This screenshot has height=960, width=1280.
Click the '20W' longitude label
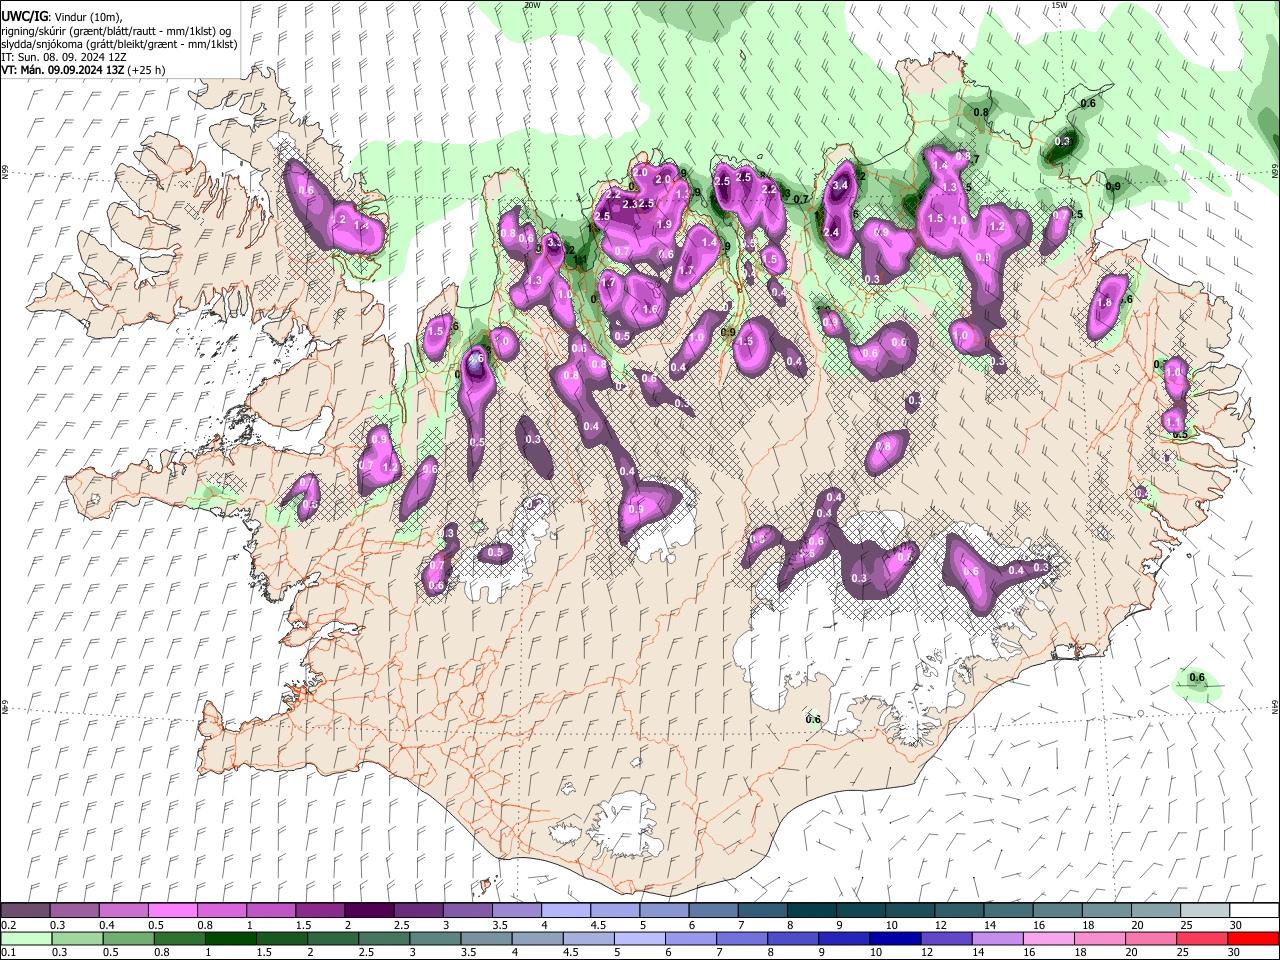pyautogui.click(x=532, y=5)
